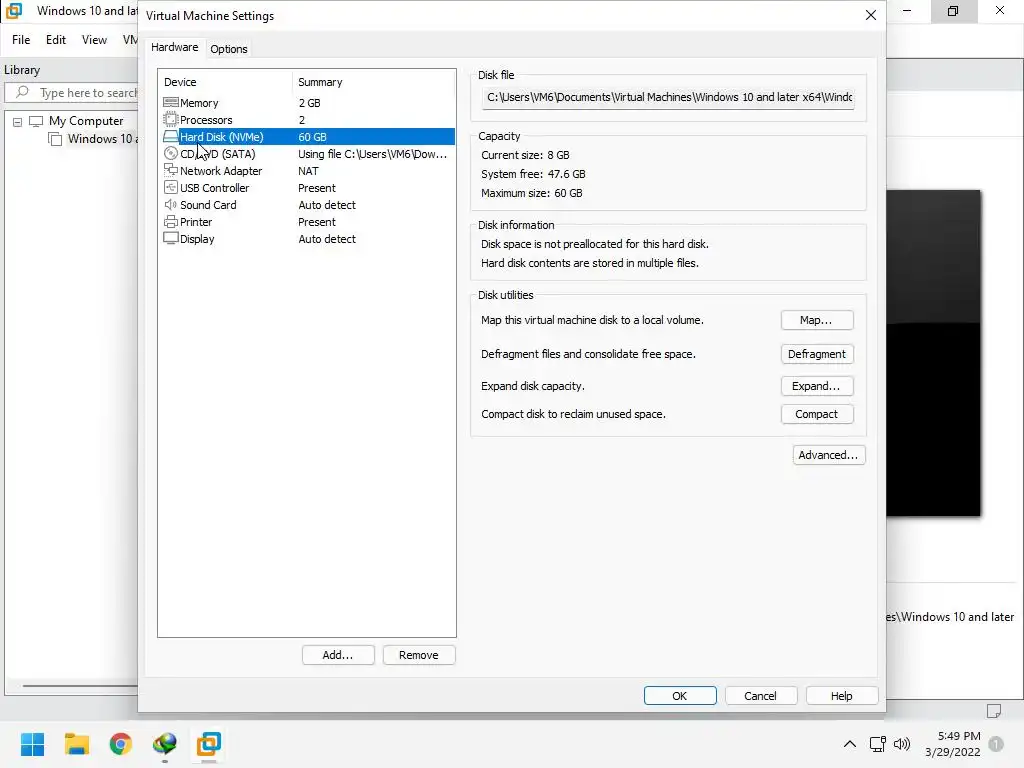Select the Processors device icon
Viewport: 1024px width, 768px height.
click(x=170, y=120)
